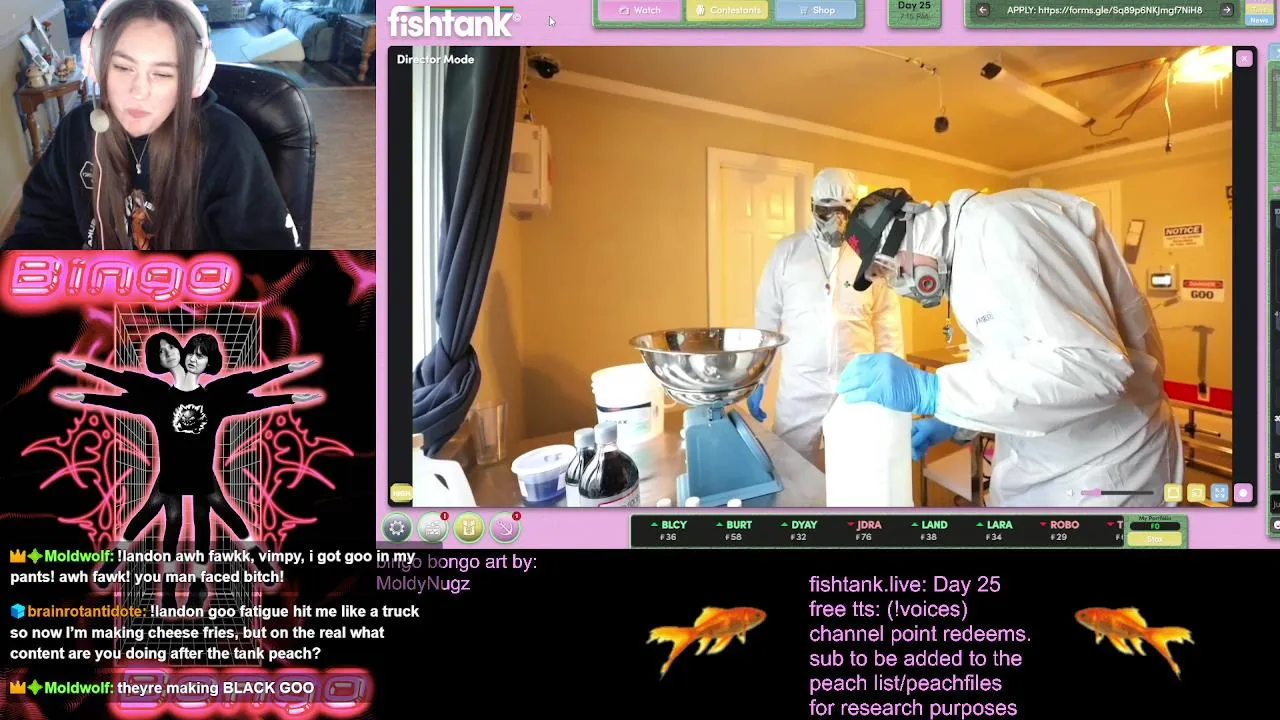Click the second yellow stacked-layers player icon

tap(1196, 493)
